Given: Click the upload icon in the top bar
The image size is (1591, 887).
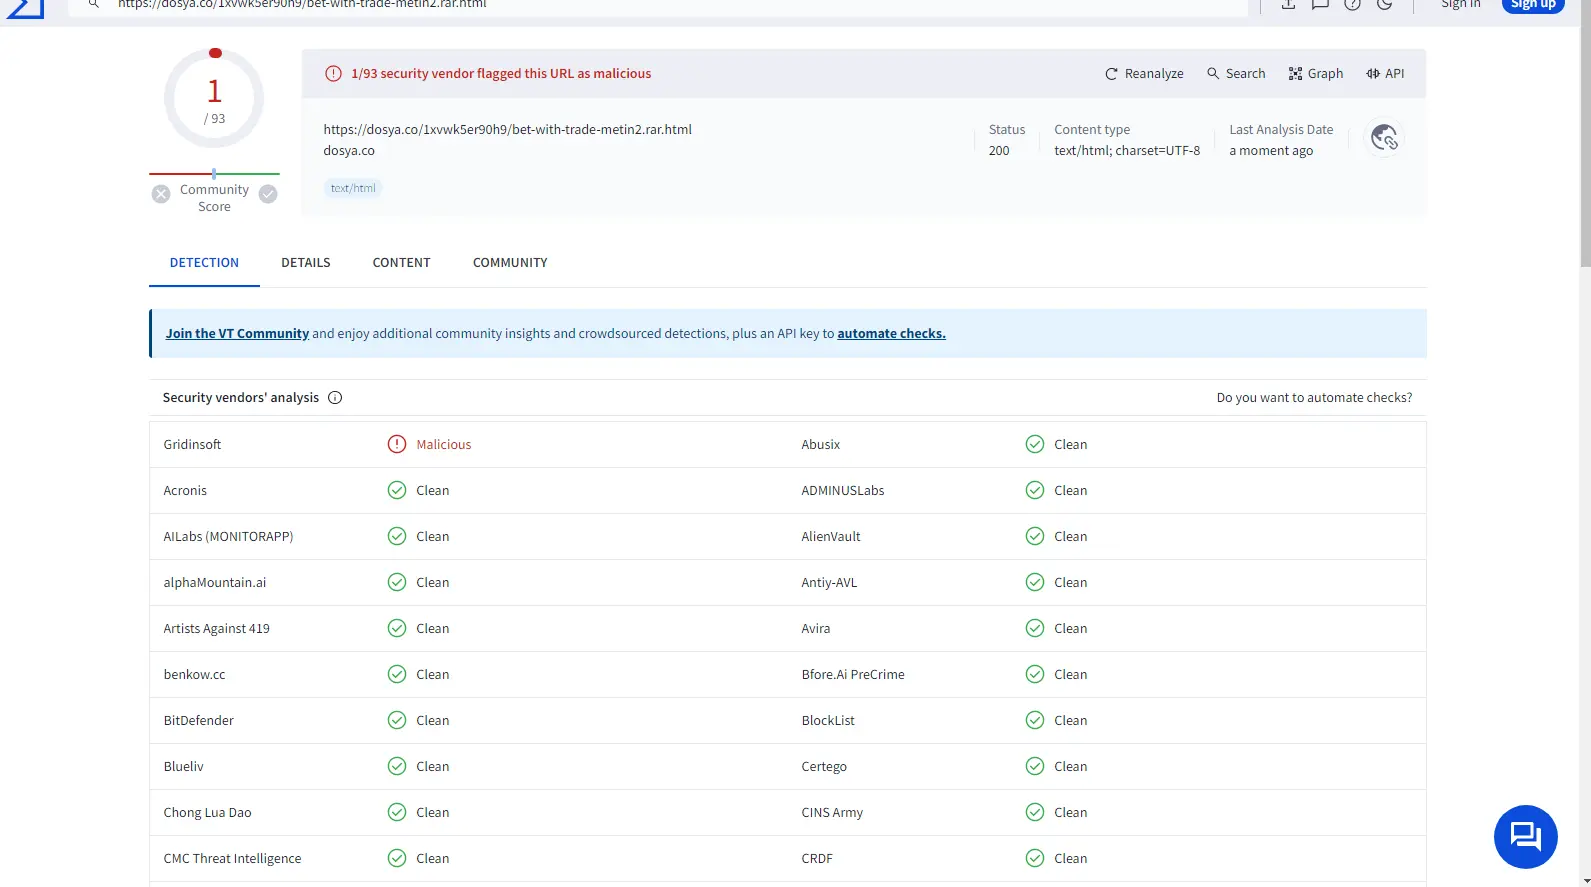Looking at the screenshot, I should click(x=1288, y=4).
